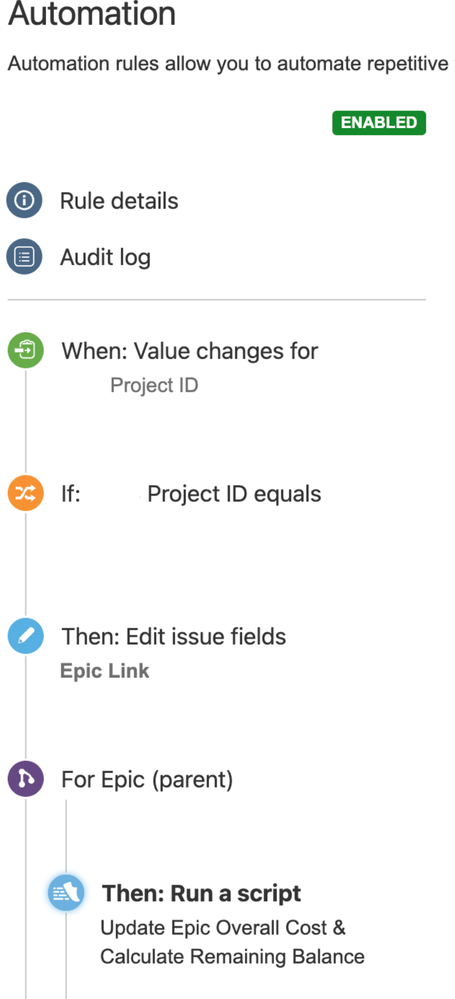Click the Automation page heading
The height and width of the screenshot is (999, 455).
click(x=92, y=14)
